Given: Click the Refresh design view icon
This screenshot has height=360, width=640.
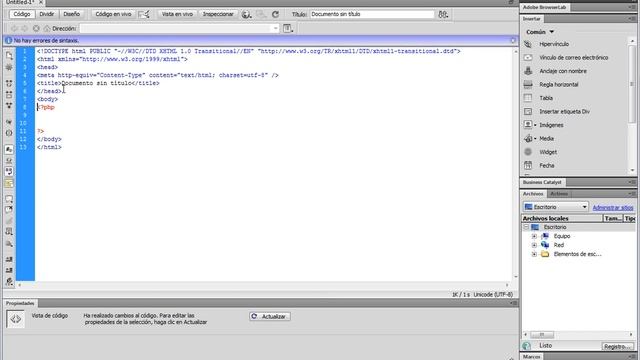Looking at the screenshot, I should [x=276, y=14].
